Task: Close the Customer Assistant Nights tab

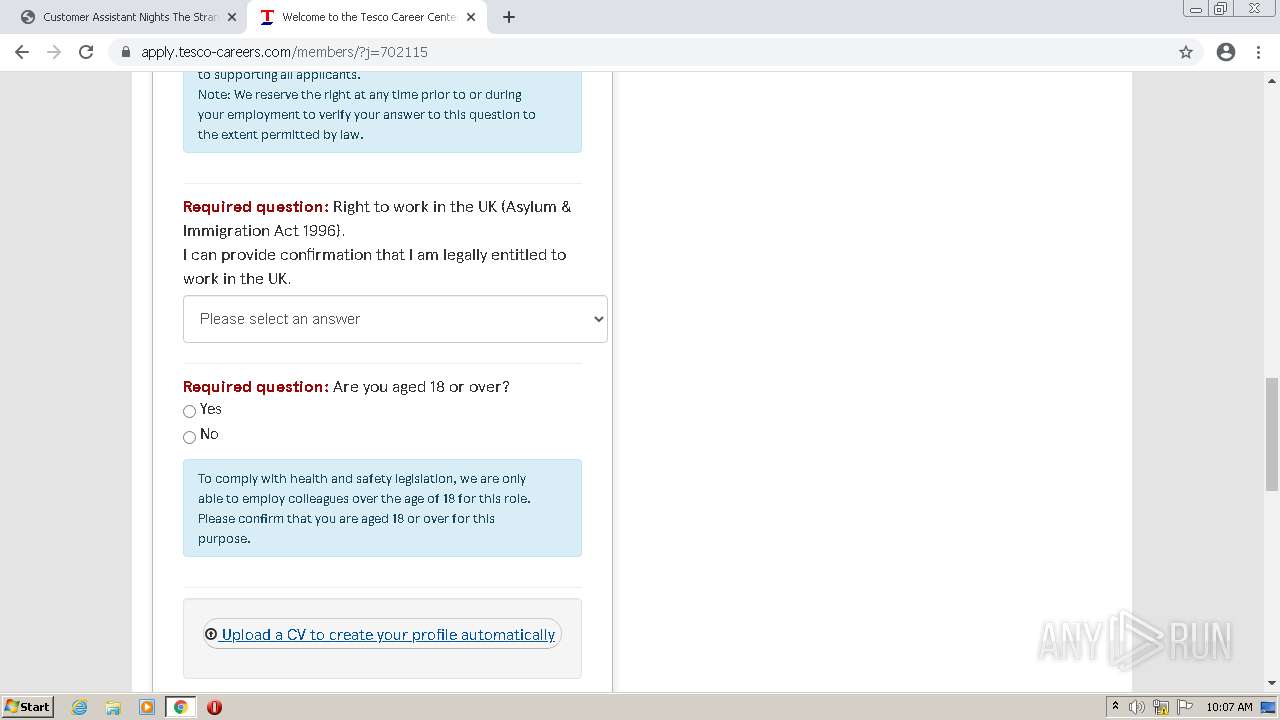Action: (x=232, y=17)
